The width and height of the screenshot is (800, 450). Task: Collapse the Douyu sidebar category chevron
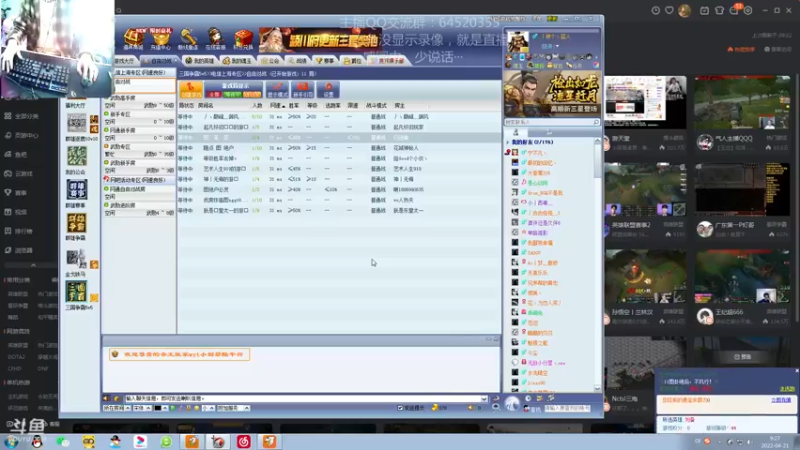(x=33, y=265)
